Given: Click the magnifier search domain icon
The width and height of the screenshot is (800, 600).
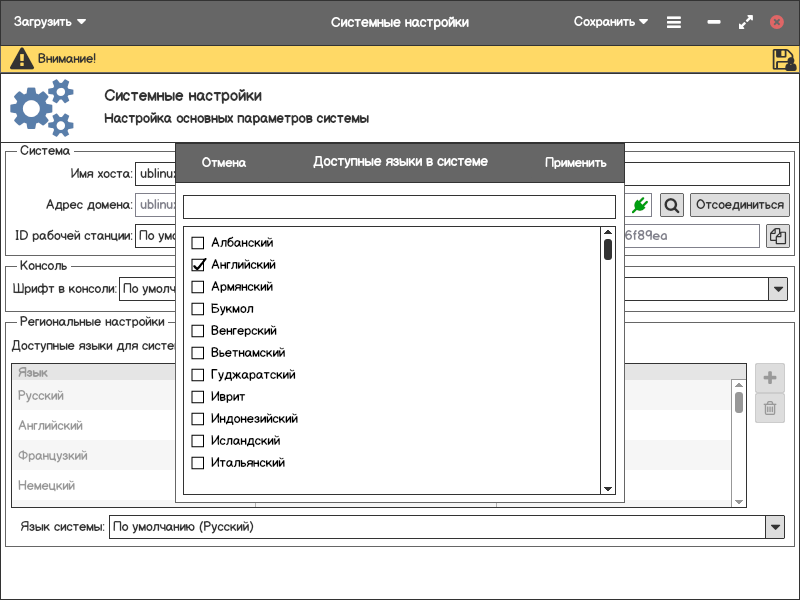Looking at the screenshot, I should (672, 205).
